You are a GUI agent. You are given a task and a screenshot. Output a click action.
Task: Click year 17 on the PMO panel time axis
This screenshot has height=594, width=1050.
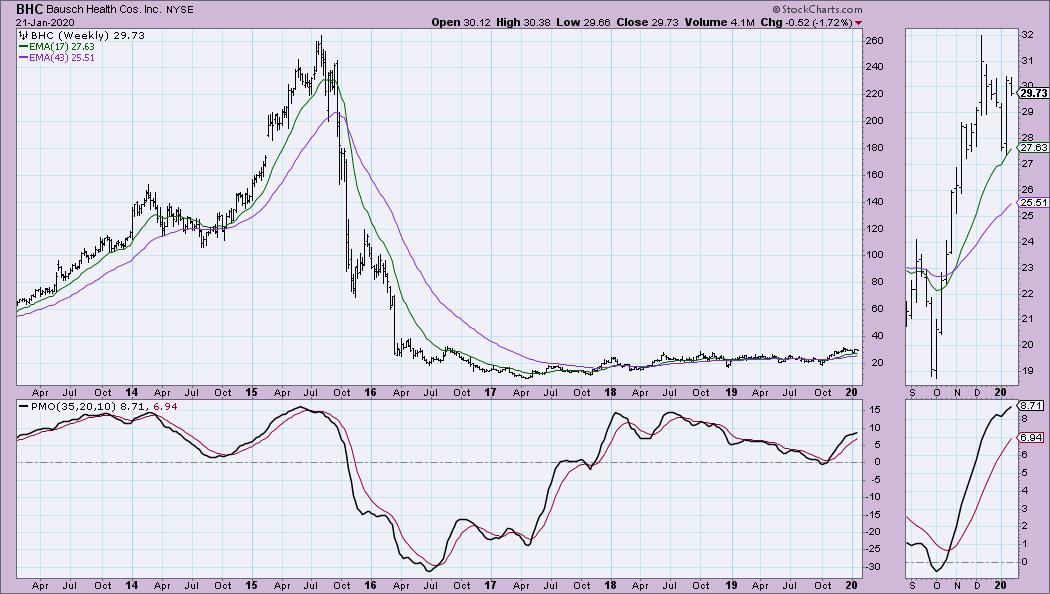pos(491,585)
